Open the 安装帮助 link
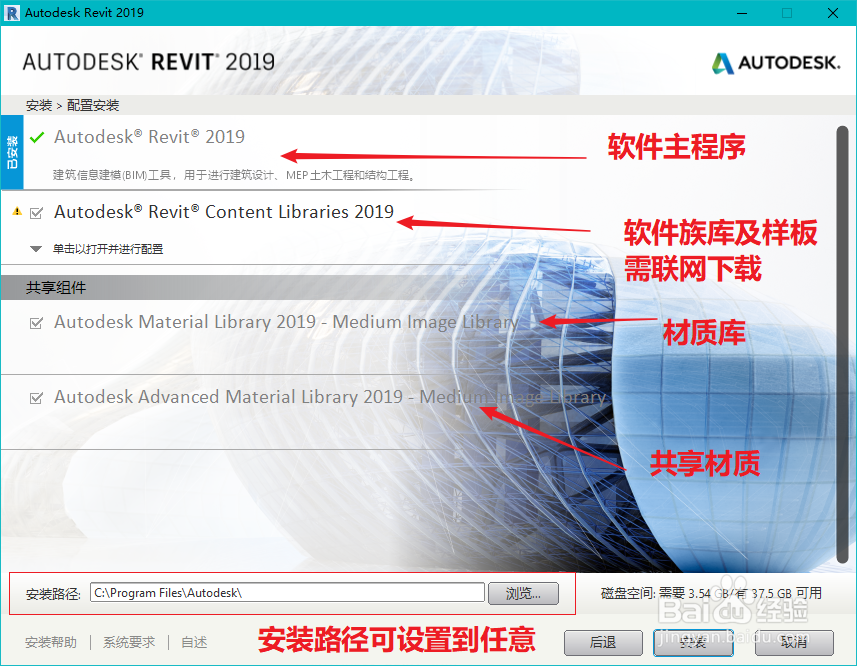Viewport: 857px width, 666px height. pos(51,642)
